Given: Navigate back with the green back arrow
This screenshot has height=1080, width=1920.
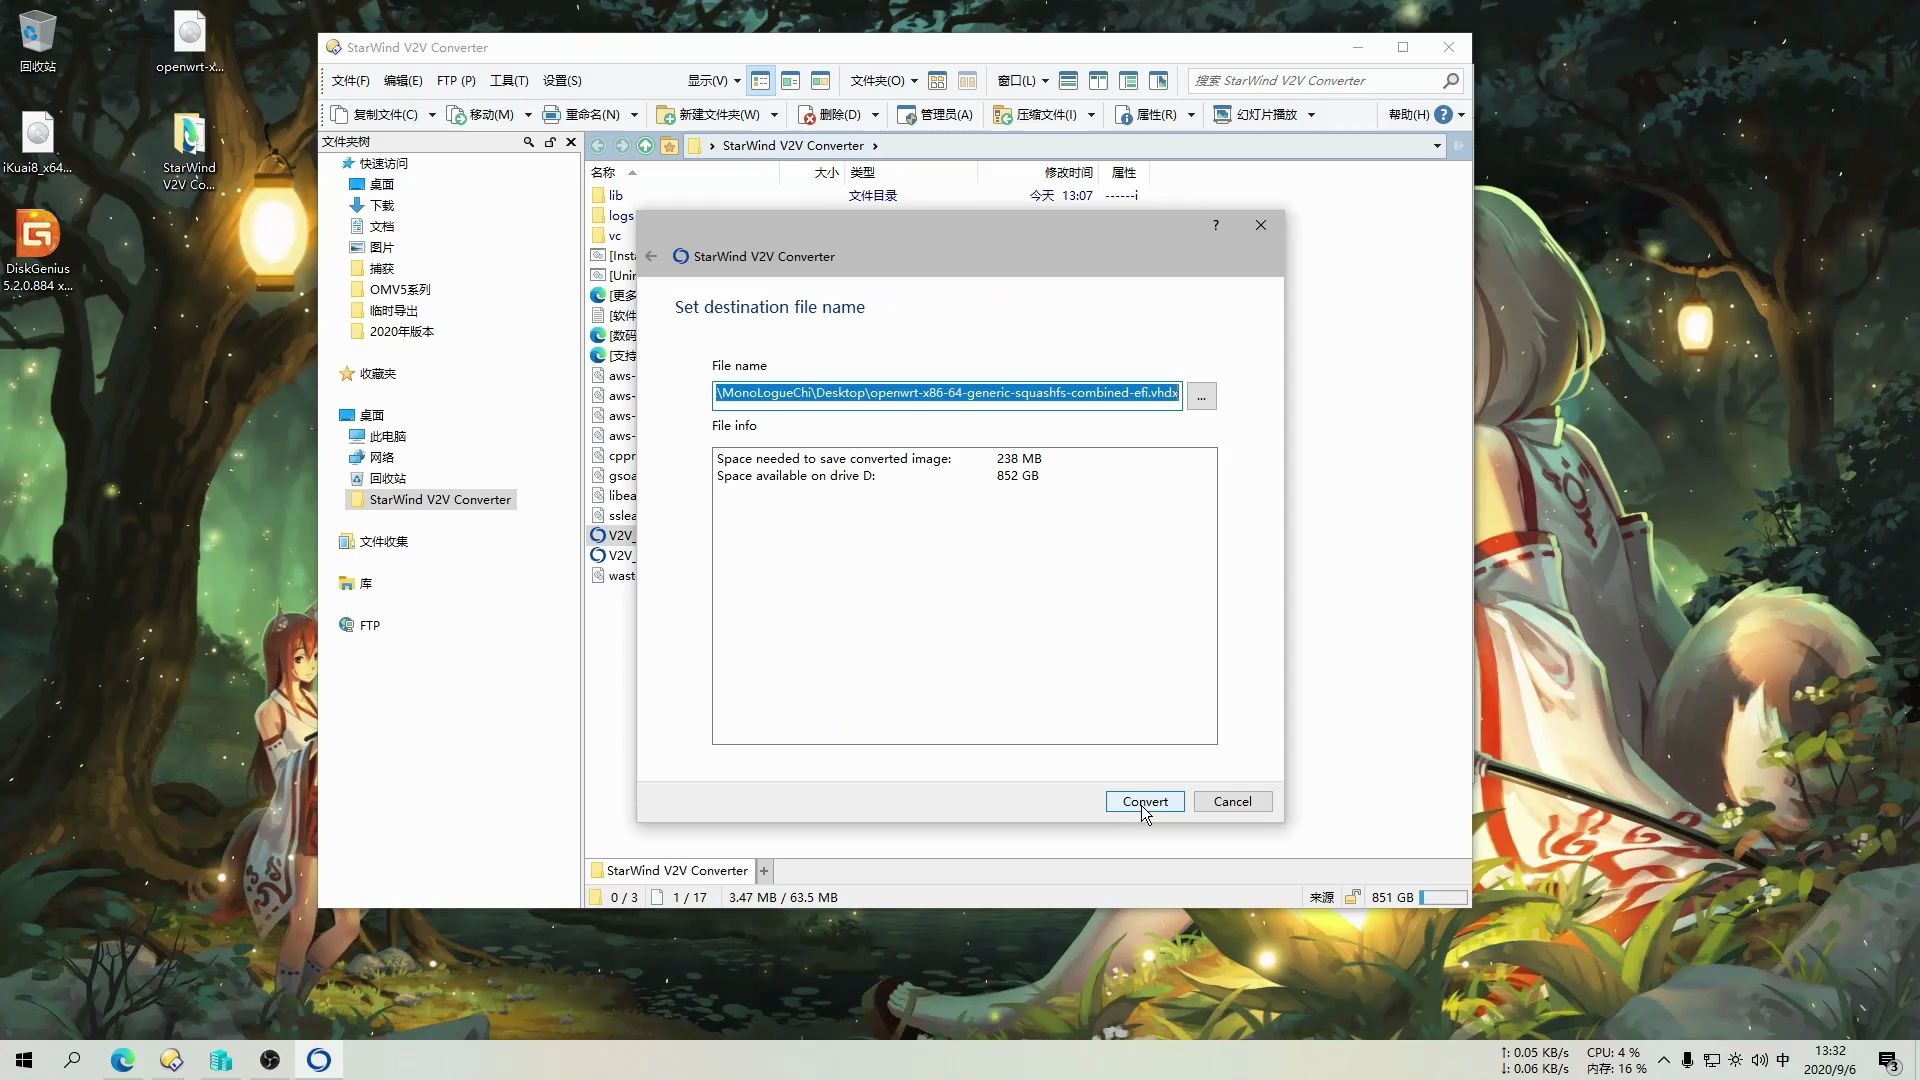Looking at the screenshot, I should click(x=598, y=146).
